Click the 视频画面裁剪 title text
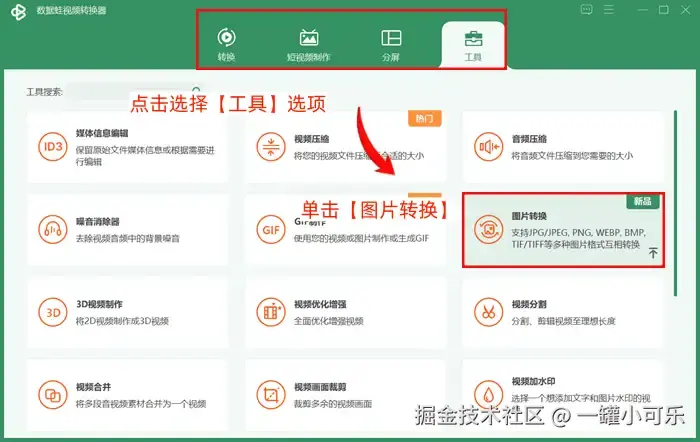This screenshot has width=700, height=442. (x=320, y=387)
